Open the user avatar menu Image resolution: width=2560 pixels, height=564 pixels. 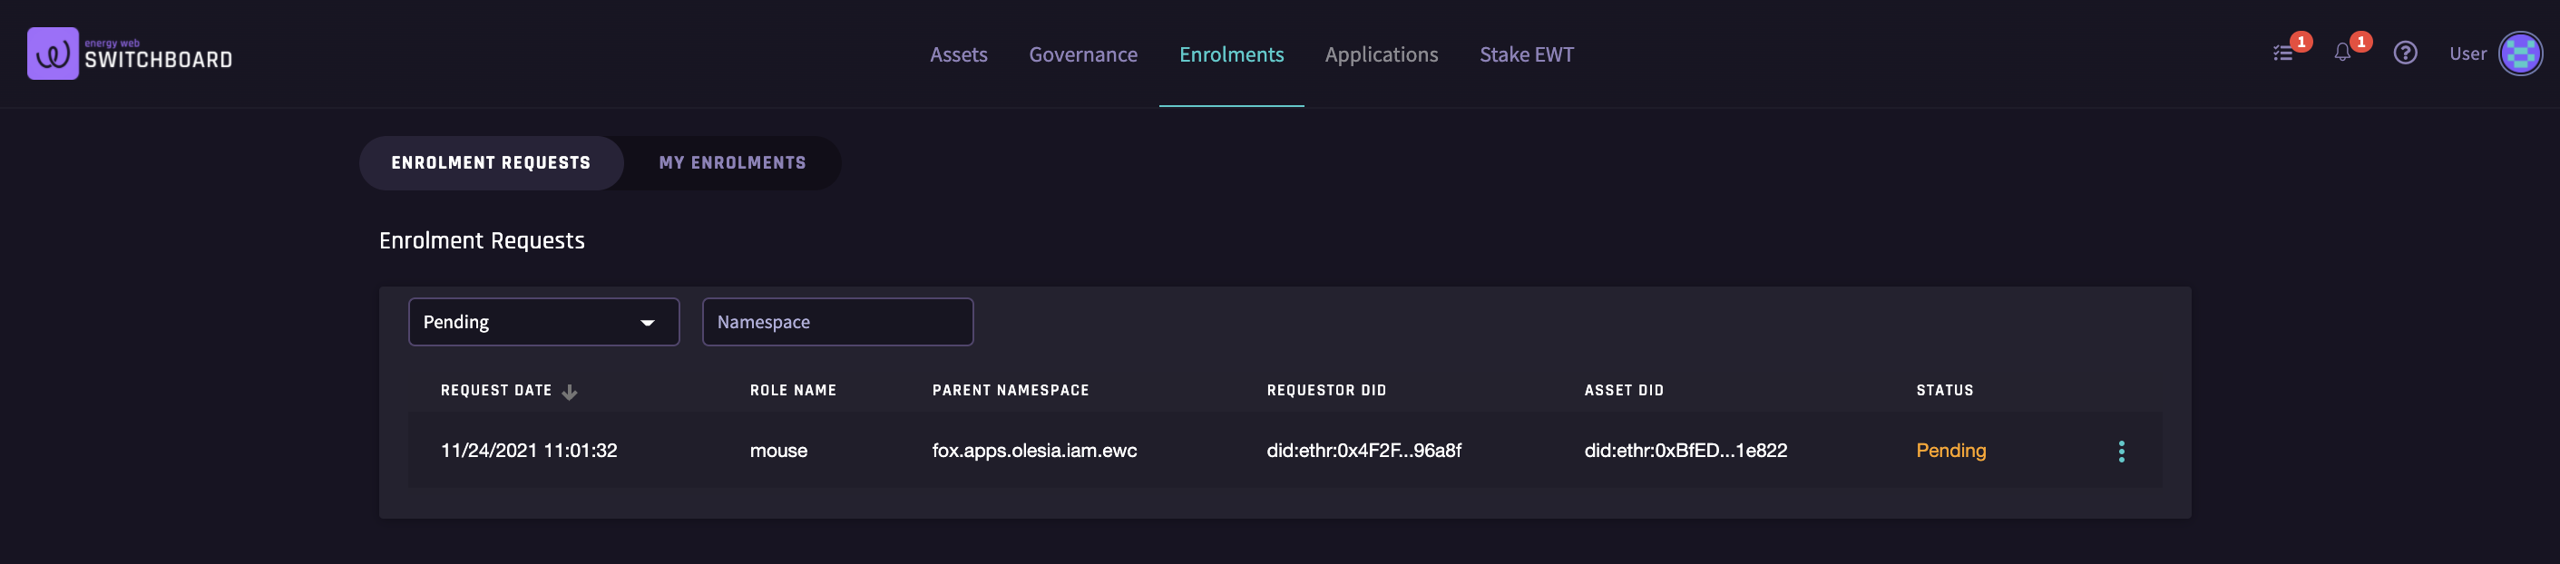[x=2520, y=54]
